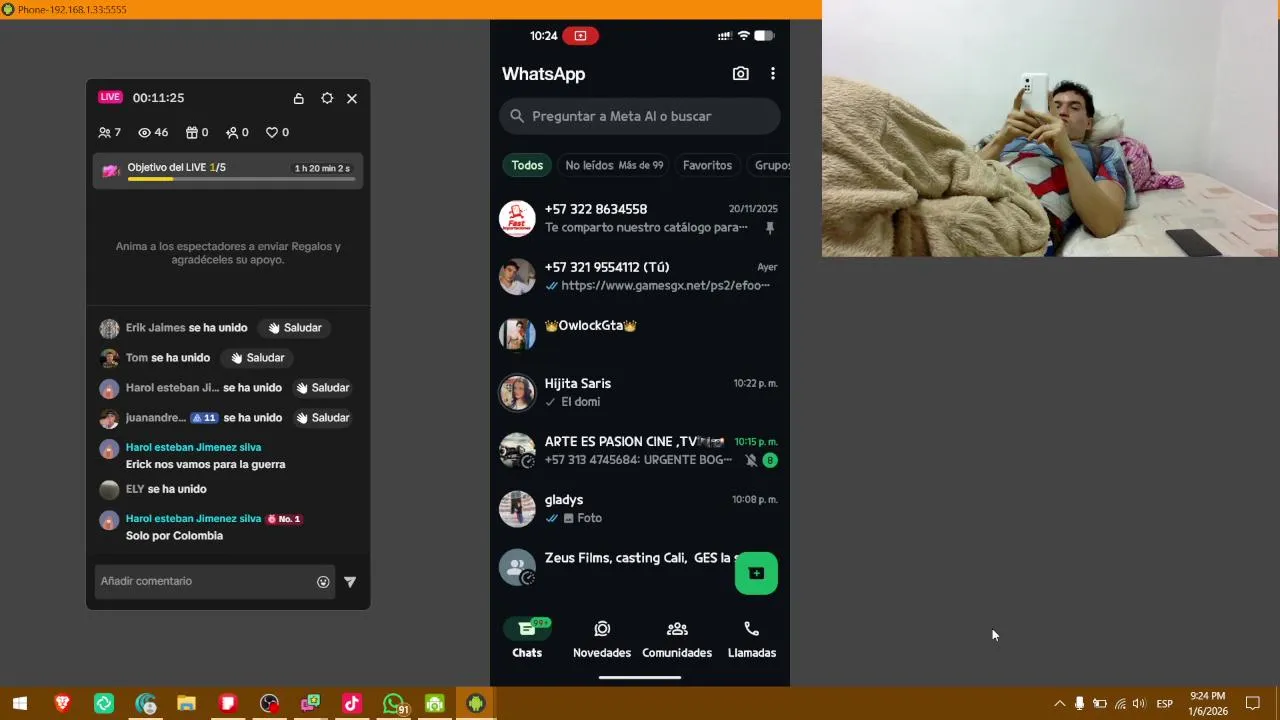Click the red screen-recording indicator in phone status bar

pos(580,36)
